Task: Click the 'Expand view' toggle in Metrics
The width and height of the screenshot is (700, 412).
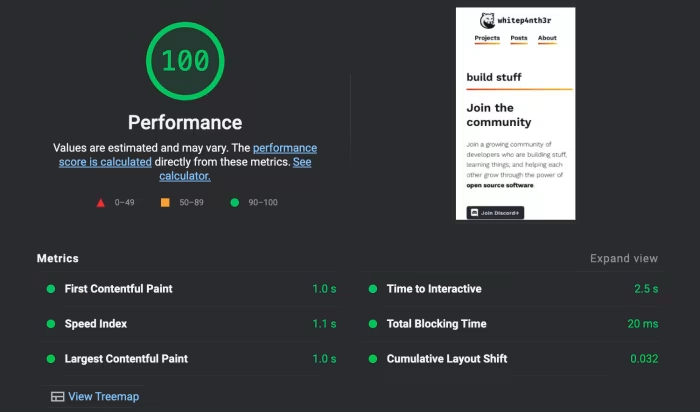Action: 624,258
